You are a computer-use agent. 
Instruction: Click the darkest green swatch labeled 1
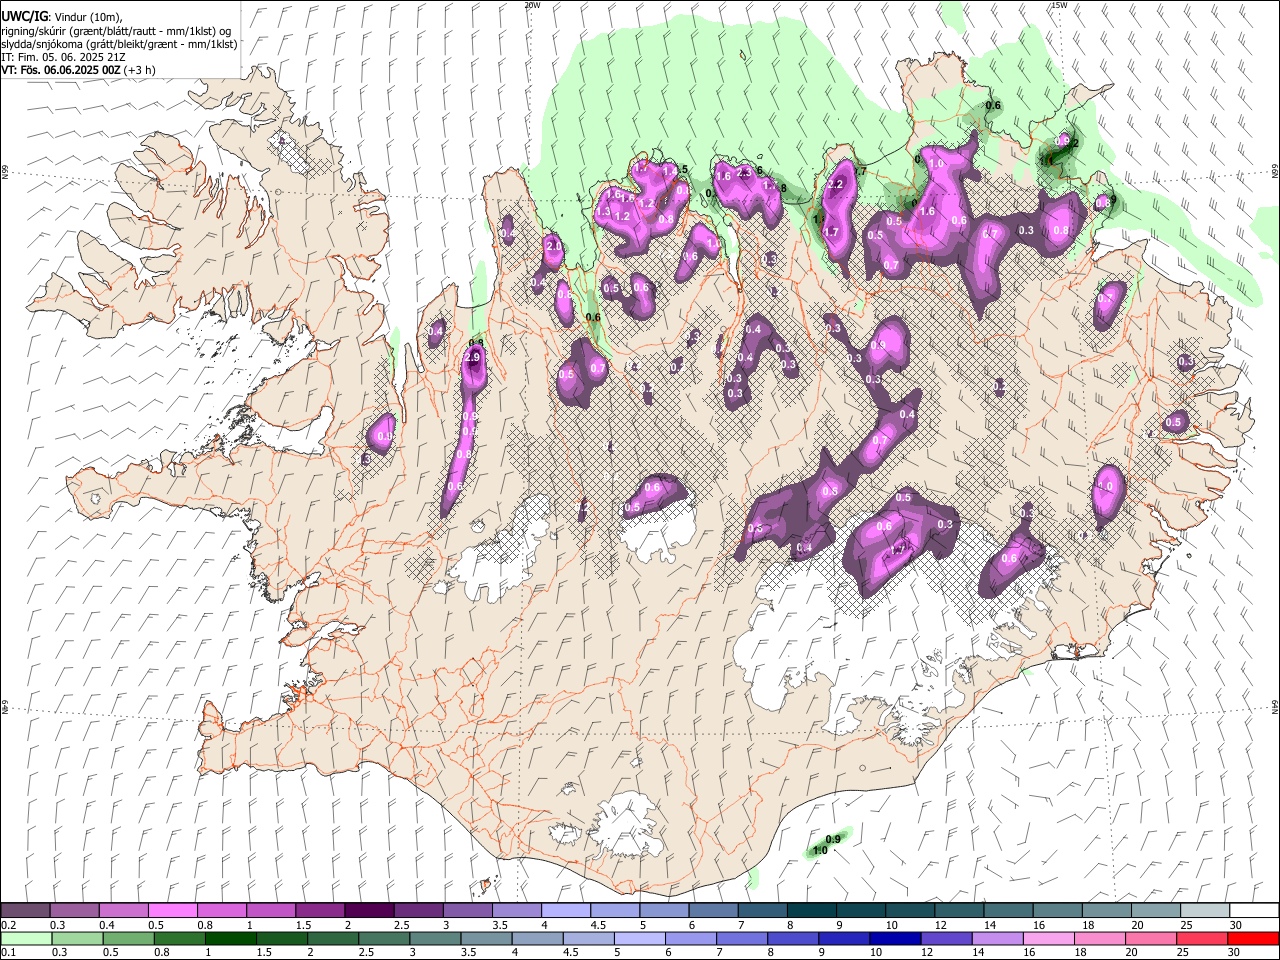point(230,939)
